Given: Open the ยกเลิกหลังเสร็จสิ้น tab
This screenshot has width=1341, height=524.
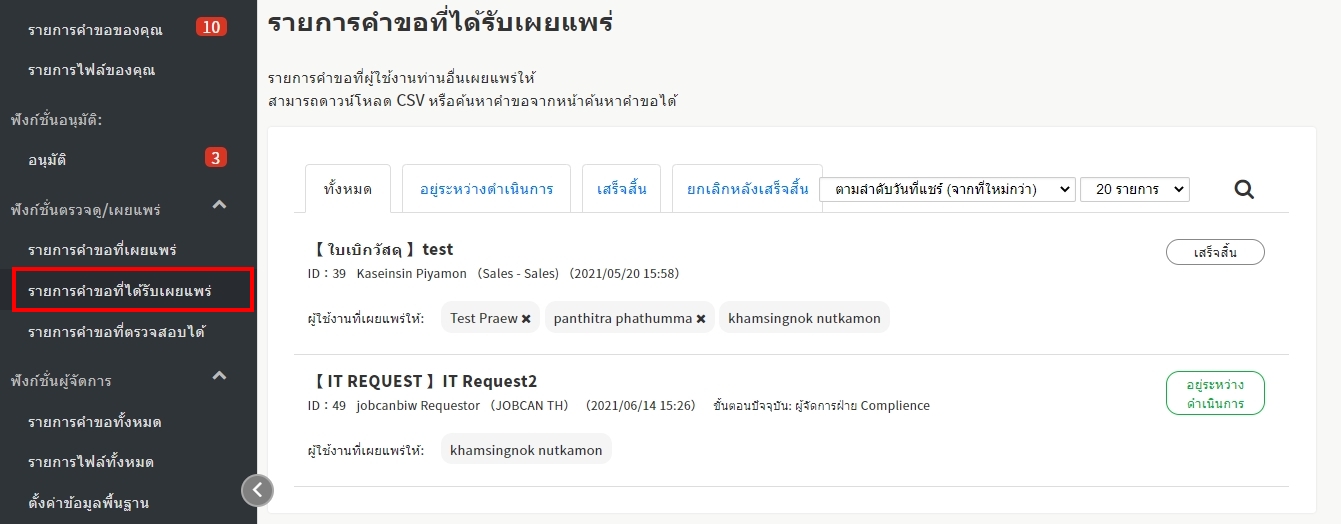Looking at the screenshot, I should pos(746,189).
